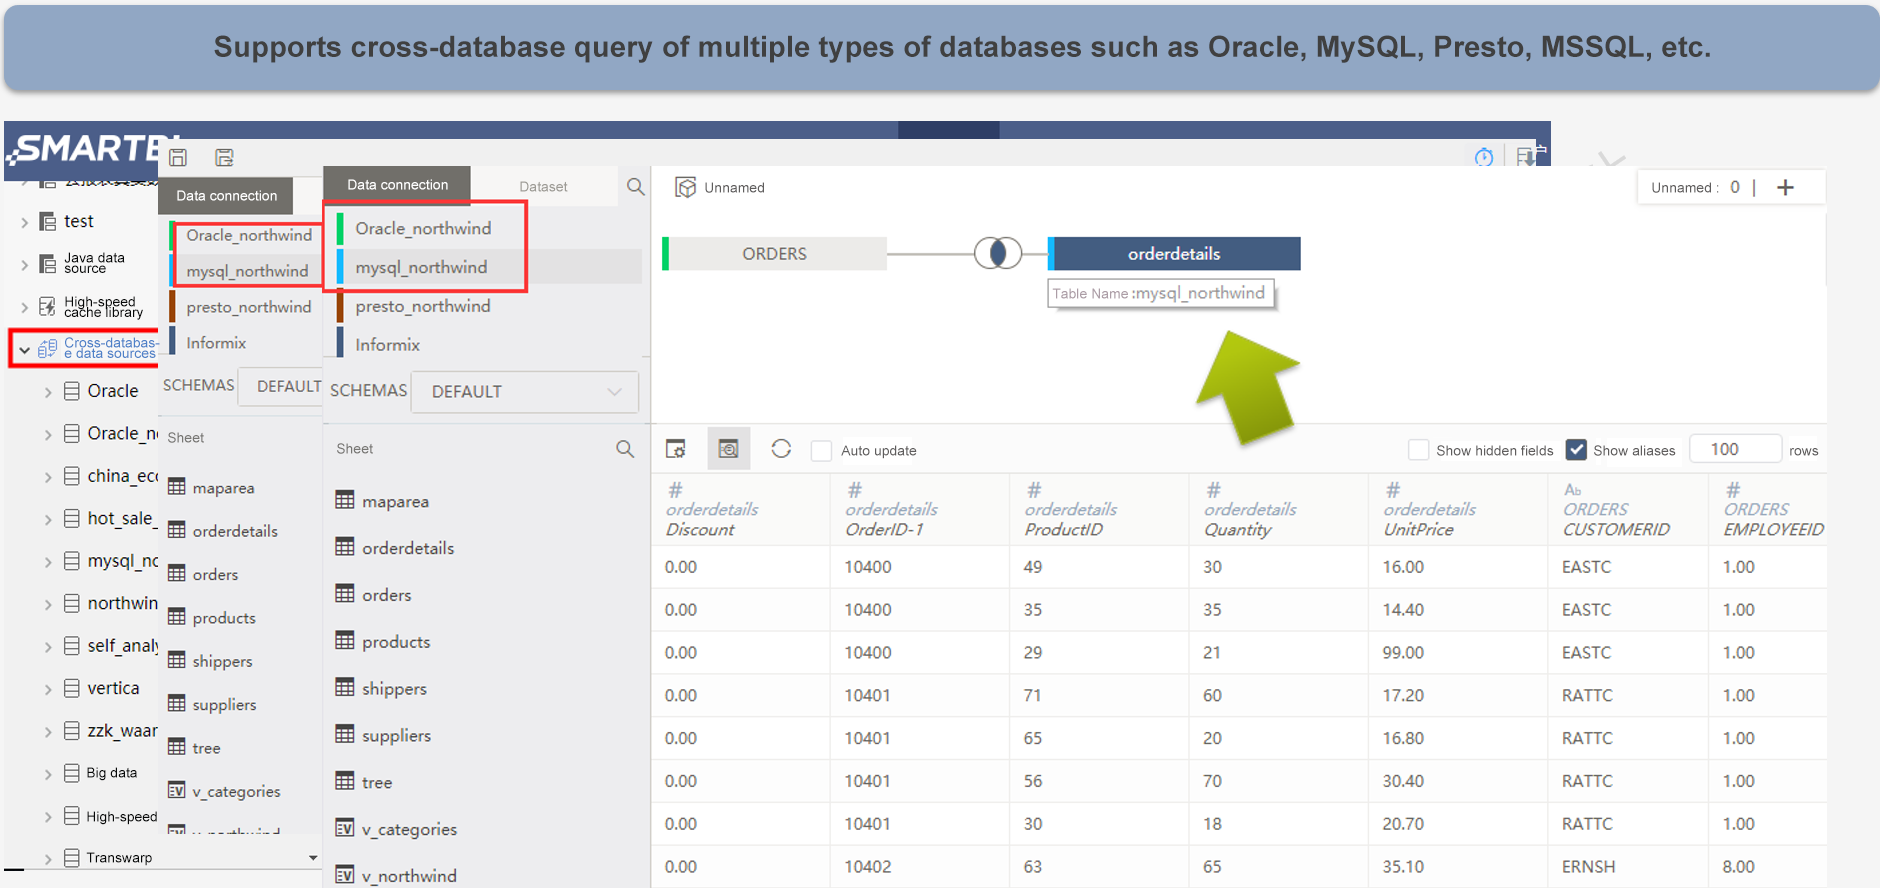Image resolution: width=1880 pixels, height=888 pixels.
Task: Click the maparea table icon in the front Sheet list
Action: pos(345,500)
